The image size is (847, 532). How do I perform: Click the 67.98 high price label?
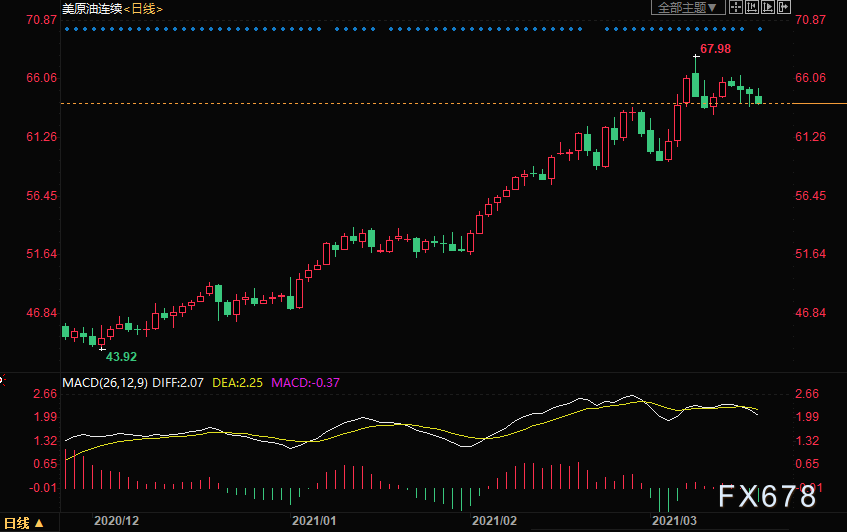(x=715, y=49)
